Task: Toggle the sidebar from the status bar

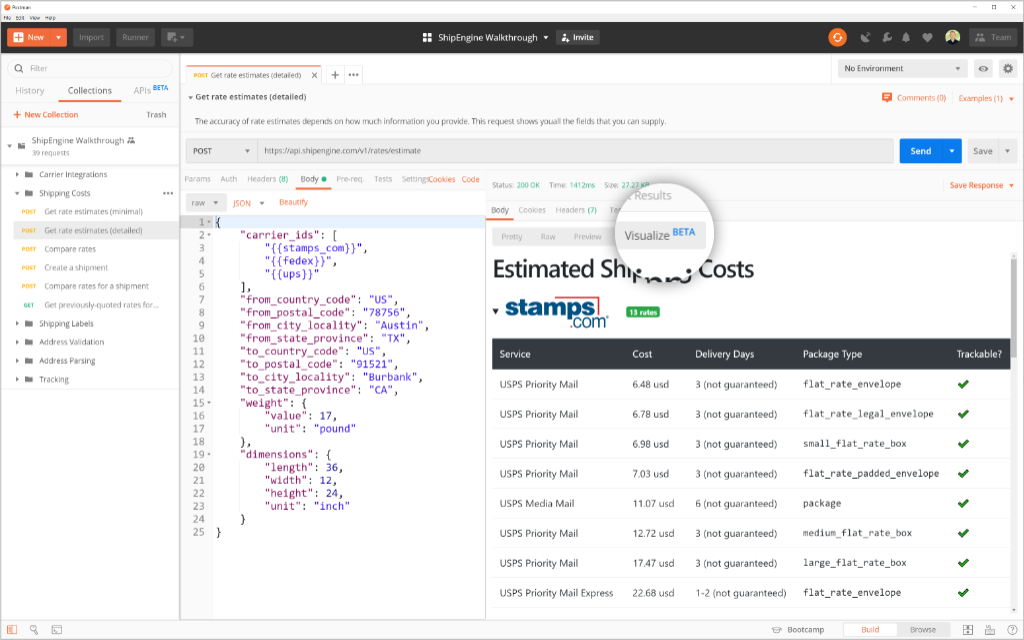Action: (x=11, y=630)
